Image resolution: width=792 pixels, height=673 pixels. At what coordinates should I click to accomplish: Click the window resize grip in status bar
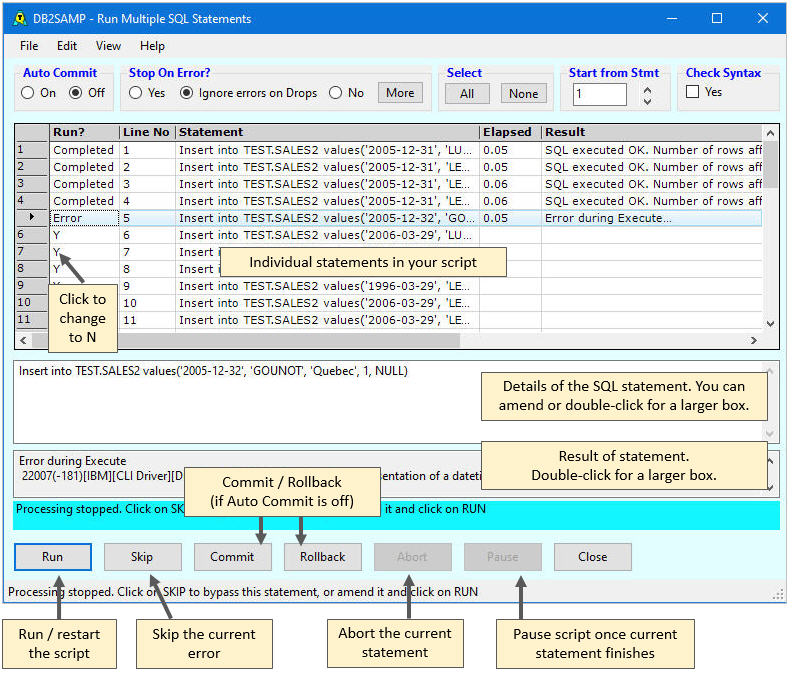pos(778,595)
